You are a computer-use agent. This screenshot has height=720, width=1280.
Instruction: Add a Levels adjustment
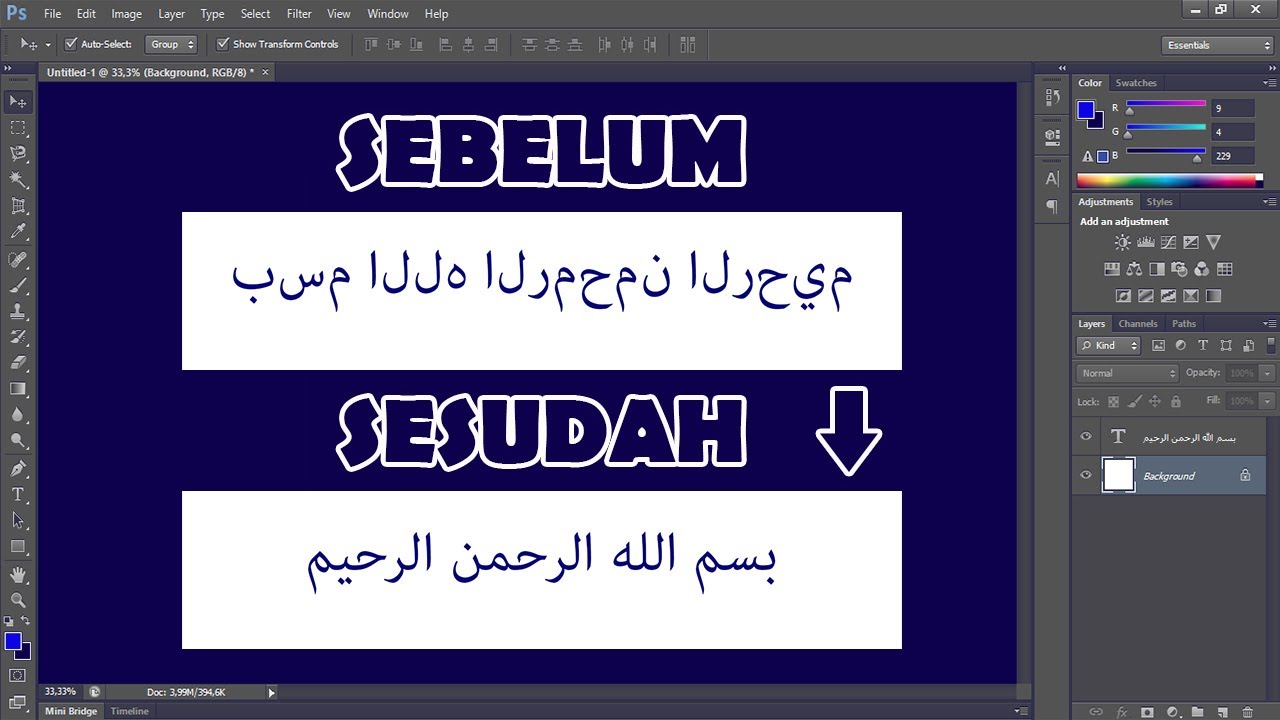(1146, 242)
